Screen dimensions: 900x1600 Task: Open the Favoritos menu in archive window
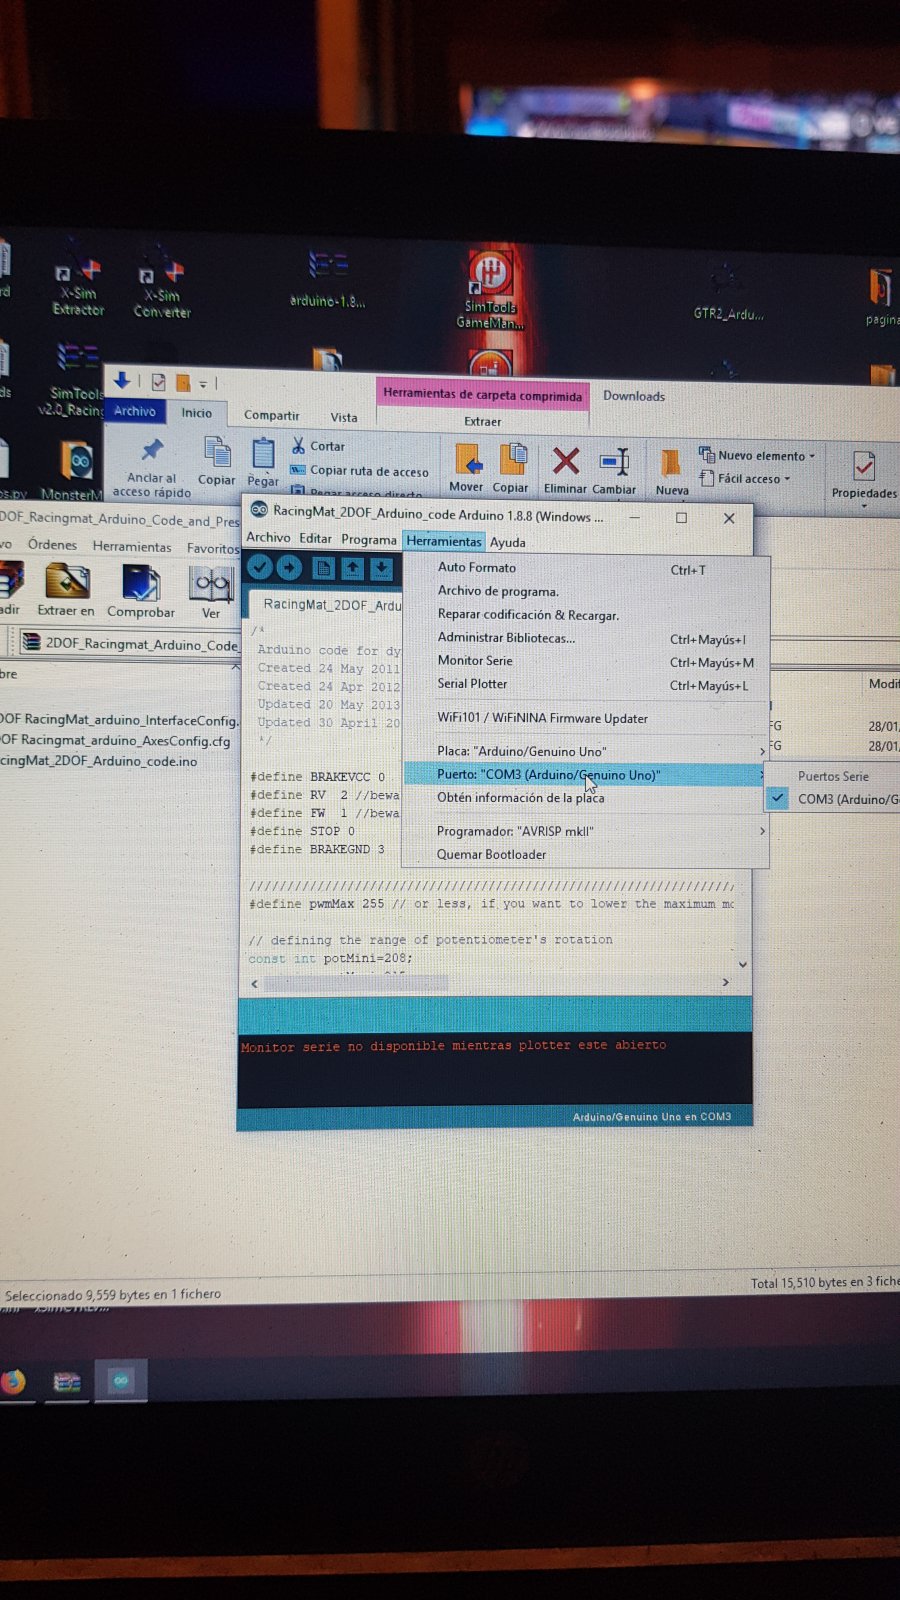pyautogui.click(x=213, y=548)
